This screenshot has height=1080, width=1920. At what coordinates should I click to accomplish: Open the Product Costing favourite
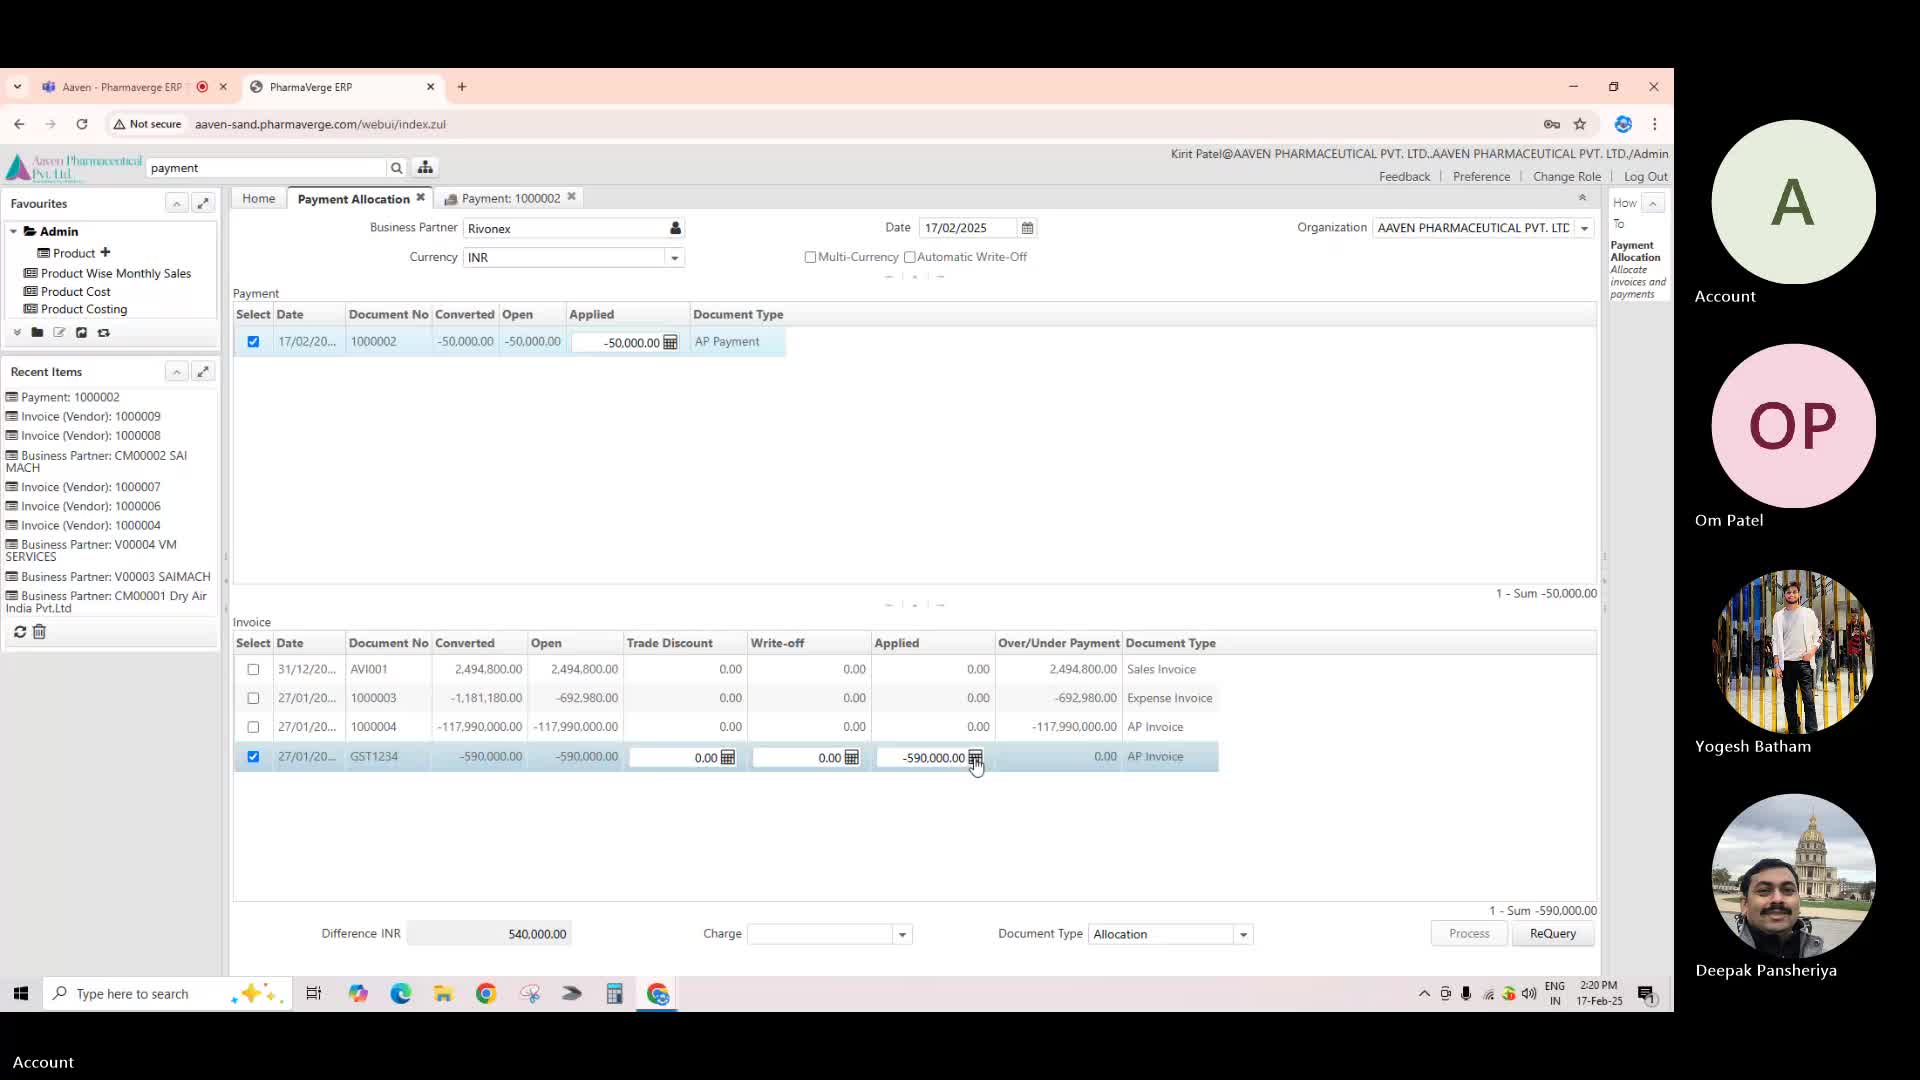(84, 309)
